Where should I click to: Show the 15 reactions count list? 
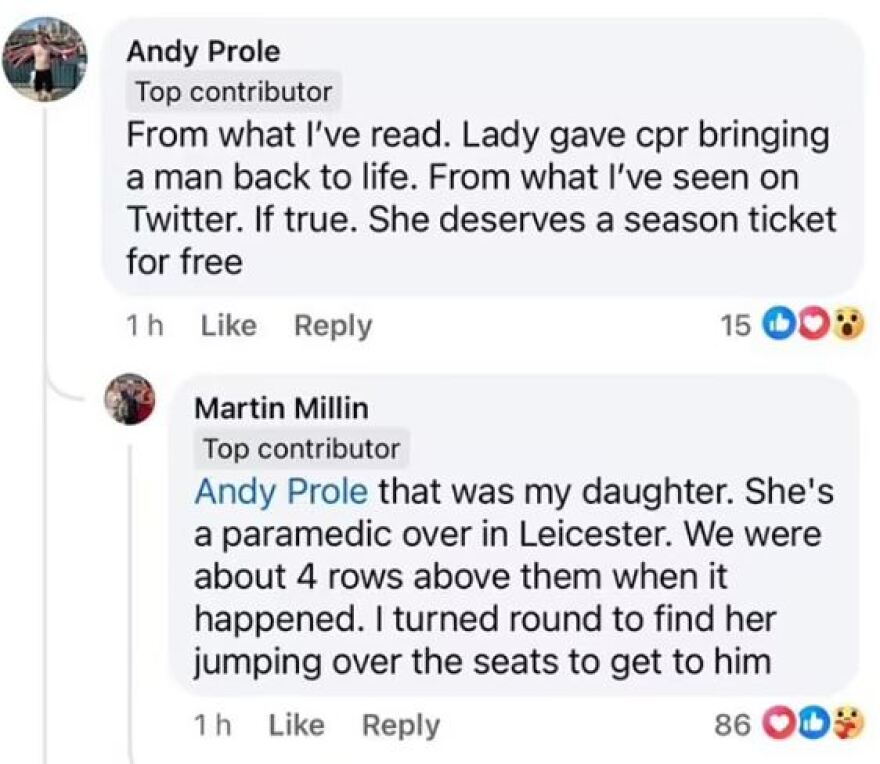735,325
